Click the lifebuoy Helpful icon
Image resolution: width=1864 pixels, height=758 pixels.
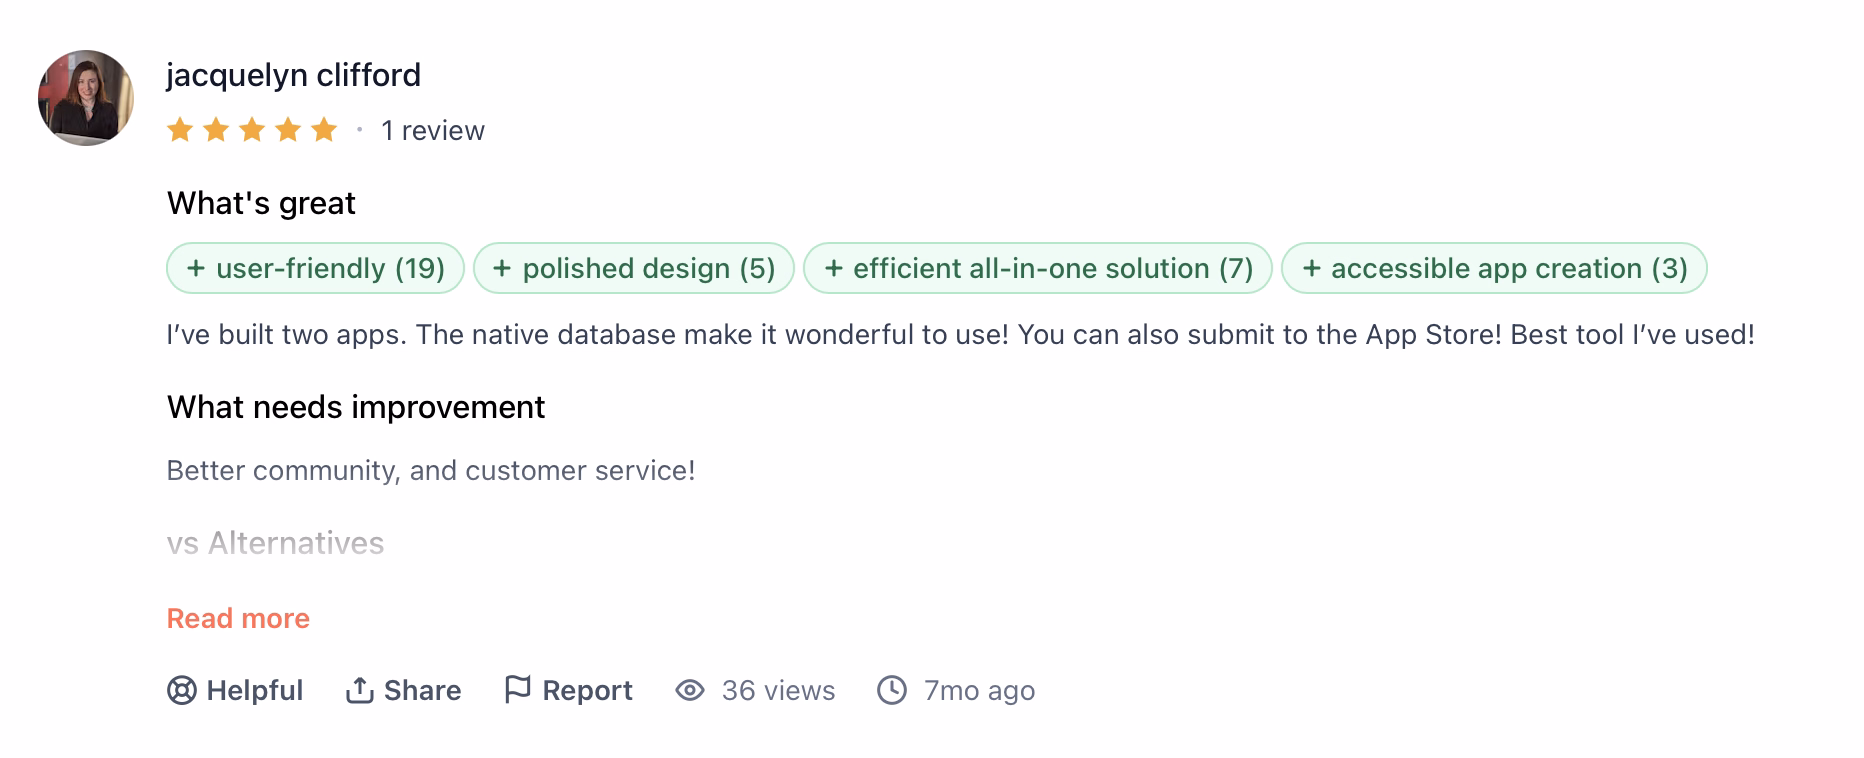(182, 691)
